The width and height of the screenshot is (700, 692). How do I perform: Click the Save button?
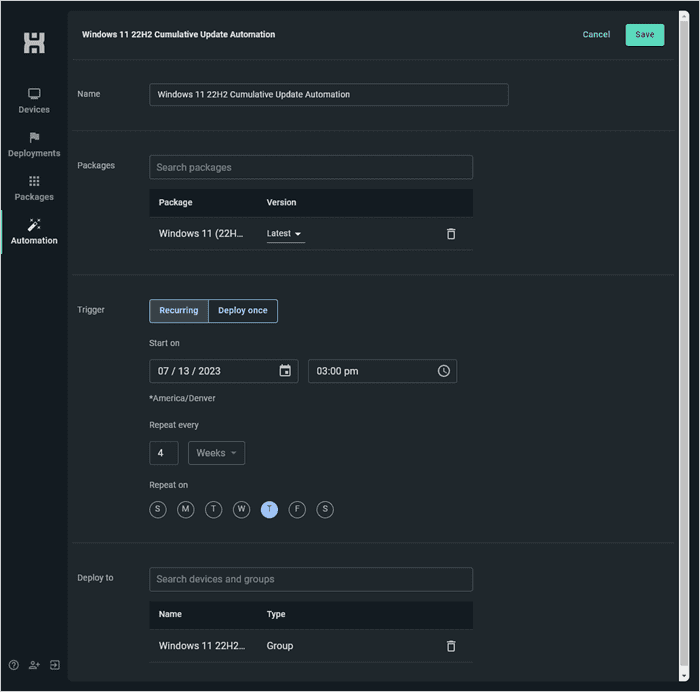[645, 35]
